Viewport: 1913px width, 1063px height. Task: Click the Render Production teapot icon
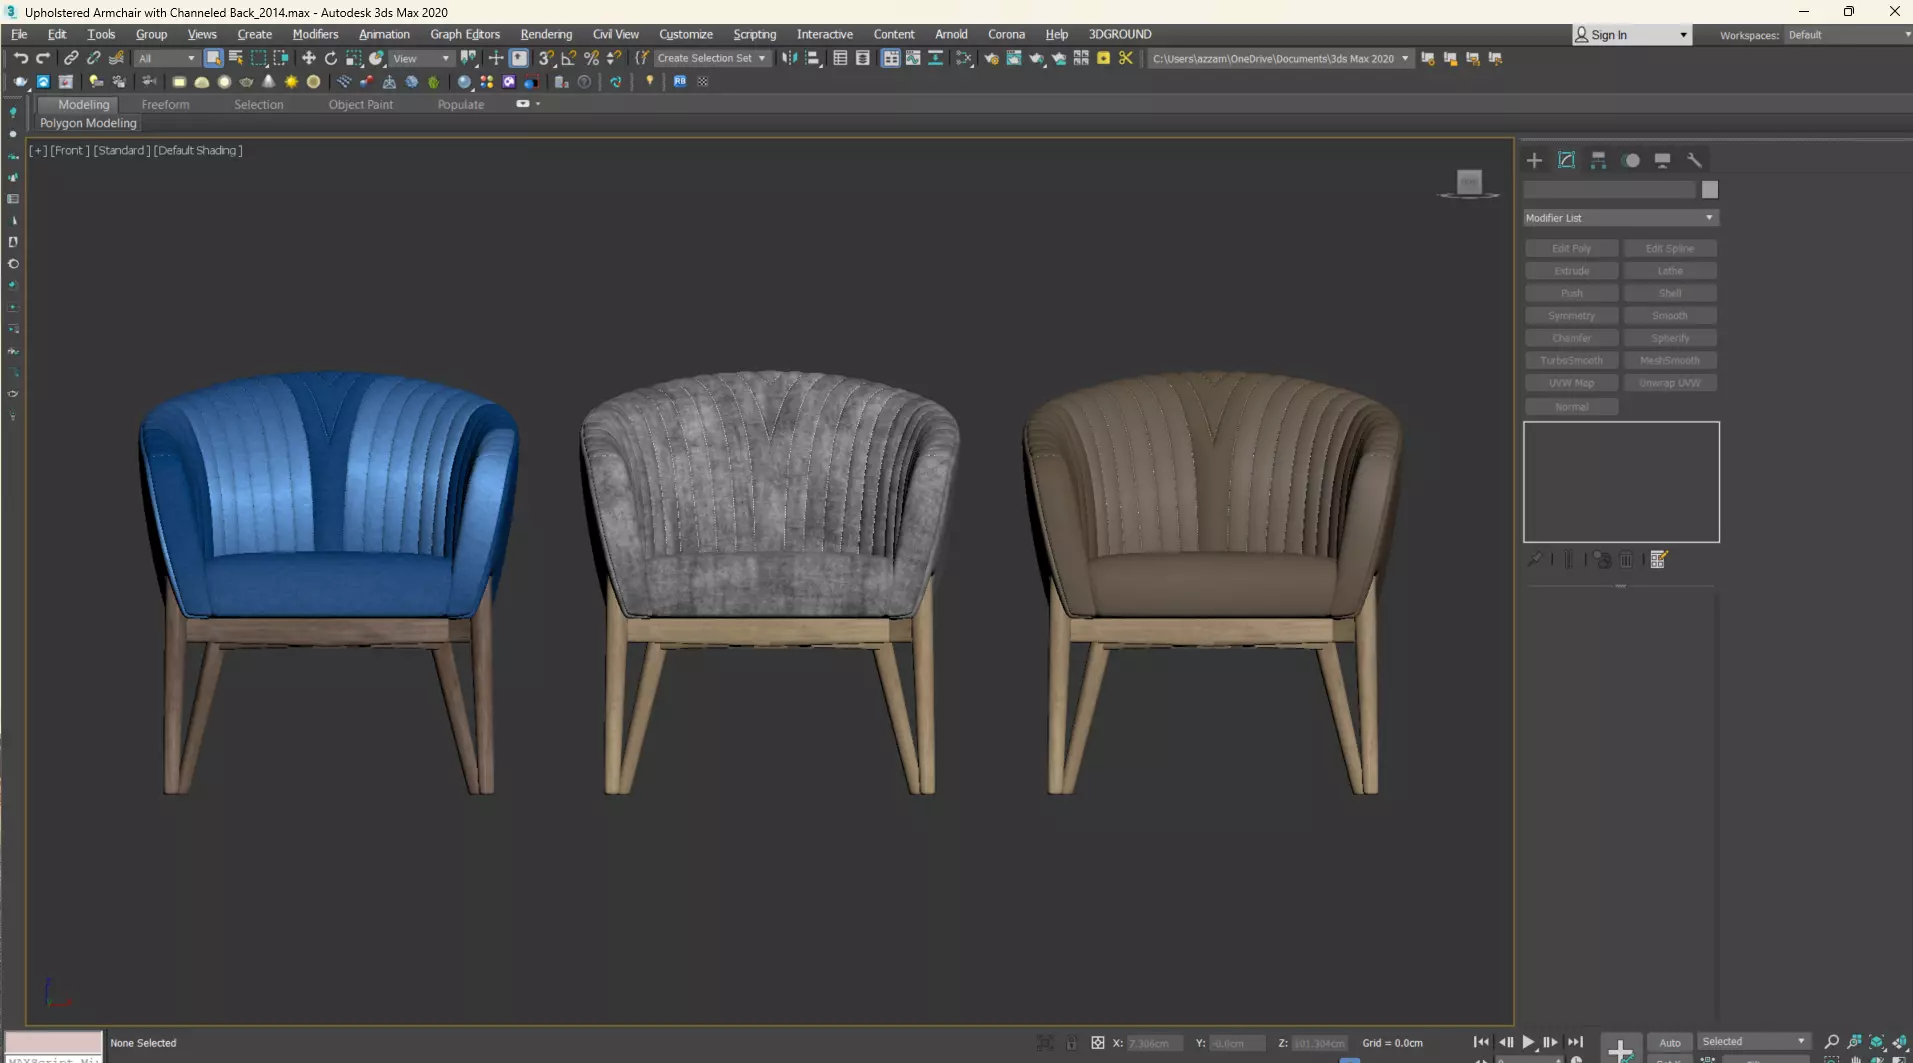coord(1037,58)
